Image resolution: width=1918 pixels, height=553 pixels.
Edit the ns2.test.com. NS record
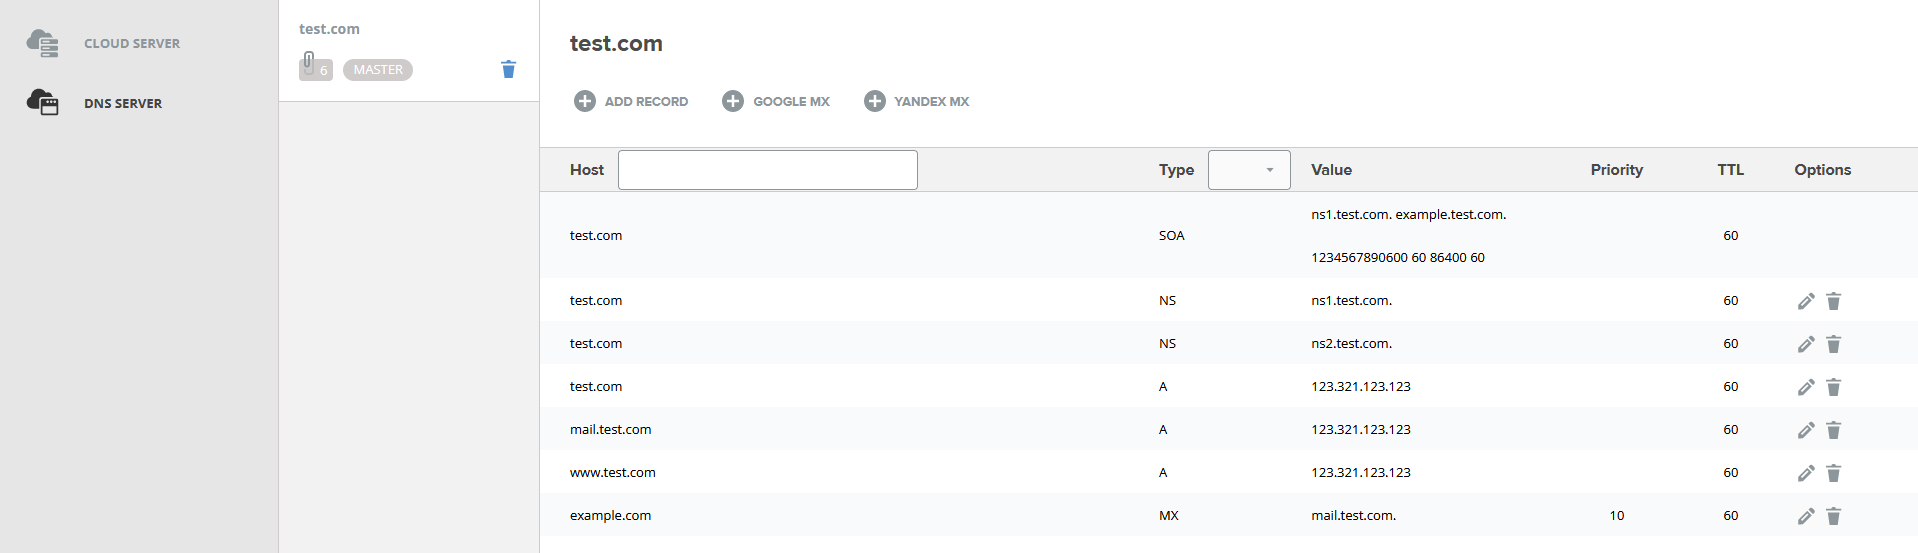[x=1805, y=344]
